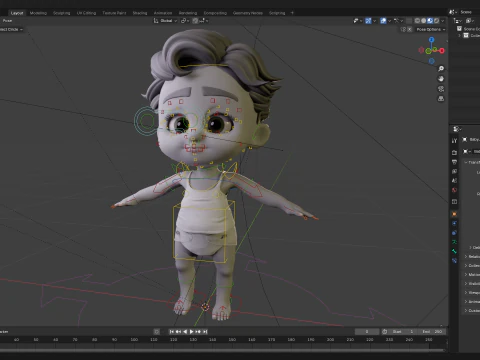The width and height of the screenshot is (480, 360).
Task: Open the Select Circle tool mode dropdown
Action: 11,29
